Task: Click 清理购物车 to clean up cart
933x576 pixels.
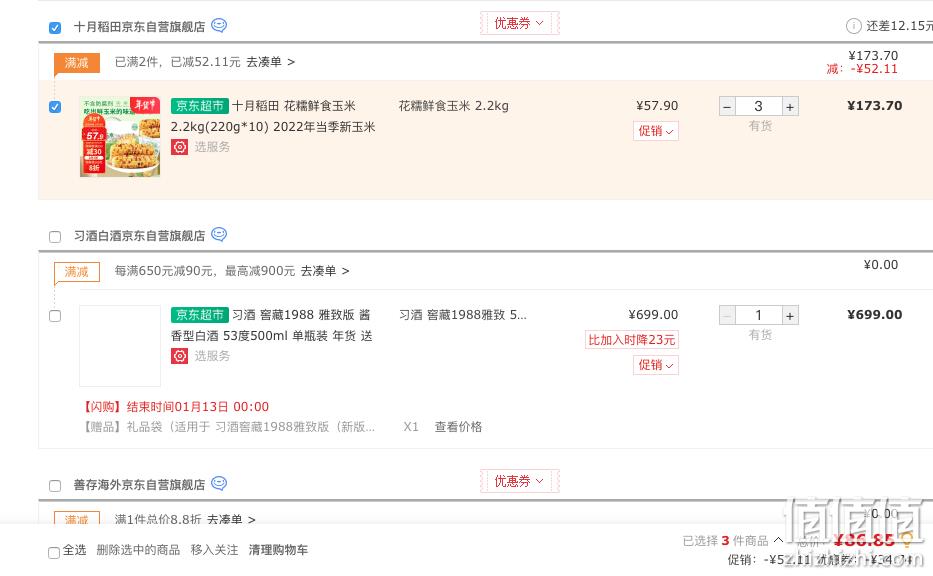Action: pyautogui.click(x=278, y=550)
